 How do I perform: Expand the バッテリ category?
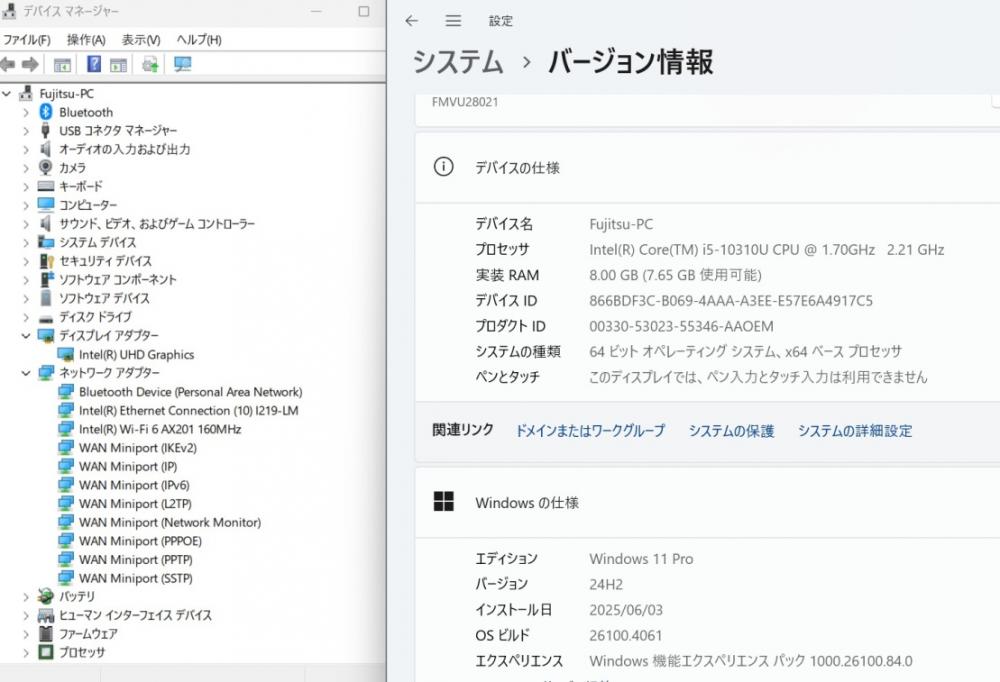[26, 597]
